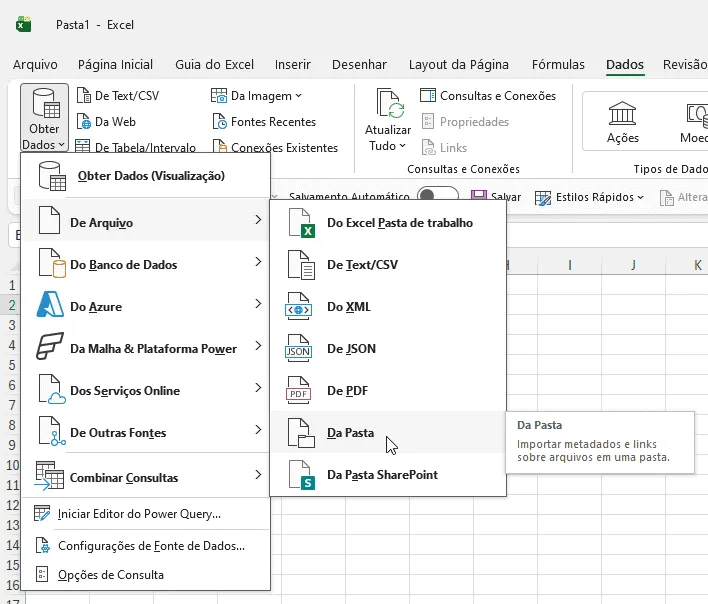Open the Da Imagem dropdown
The width and height of the screenshot is (708, 604).
coord(256,96)
